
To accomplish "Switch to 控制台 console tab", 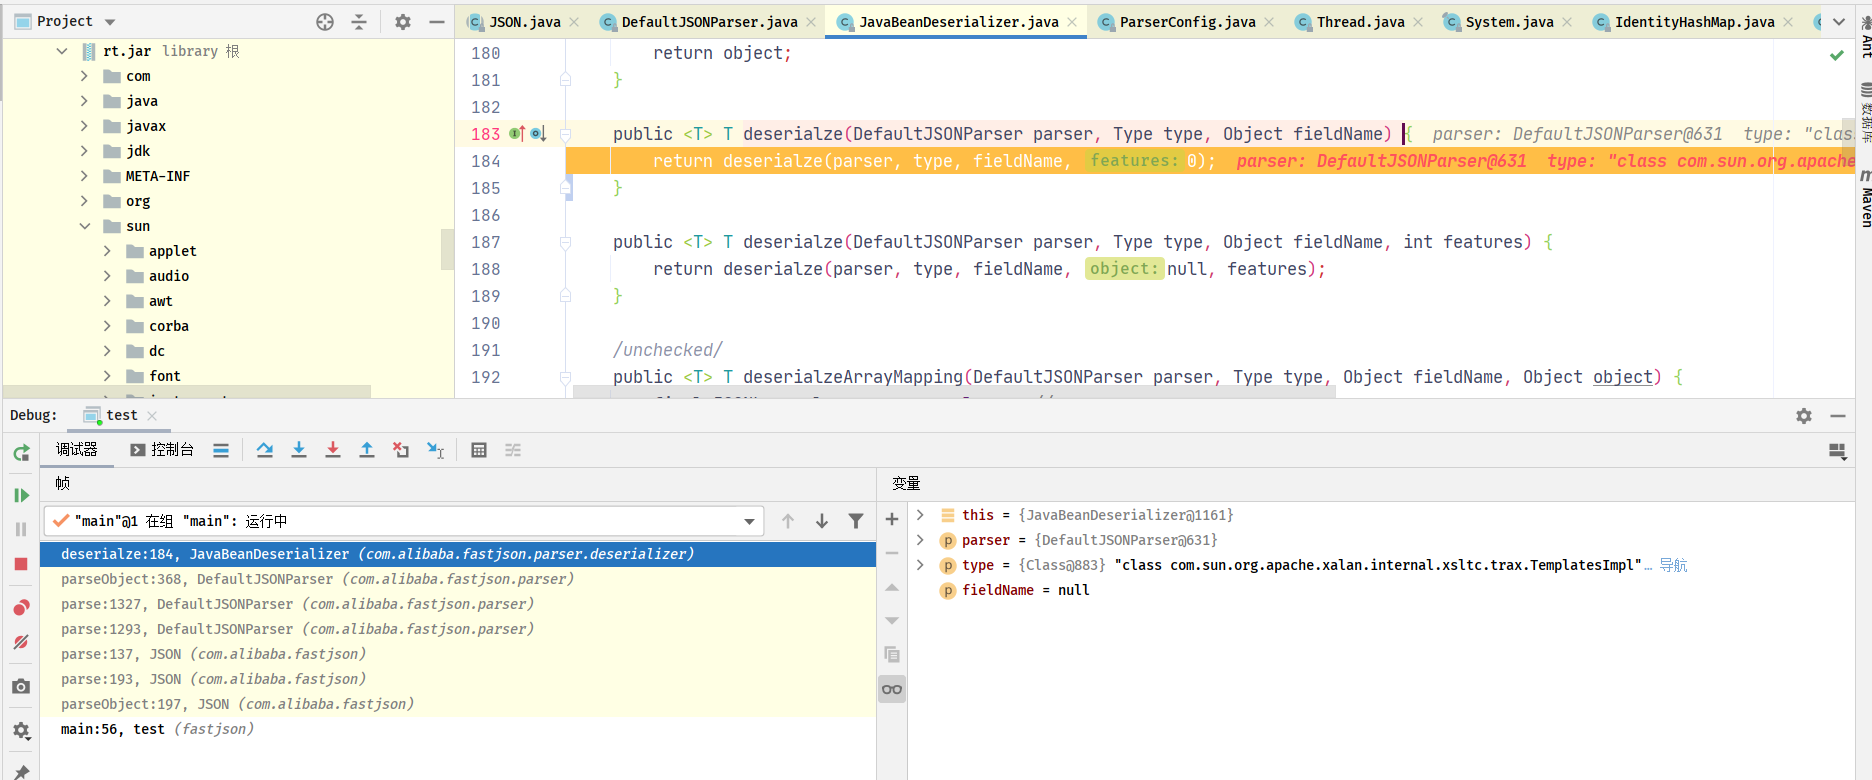I will [x=162, y=450].
